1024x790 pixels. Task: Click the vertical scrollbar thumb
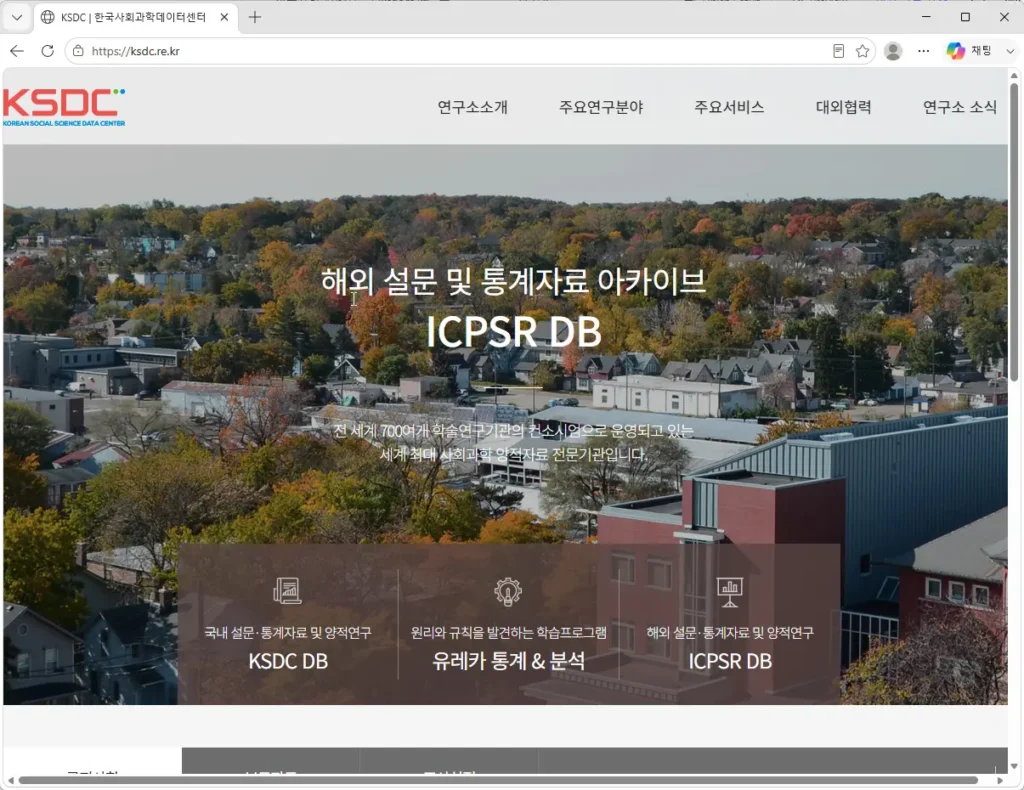pos(1014,232)
